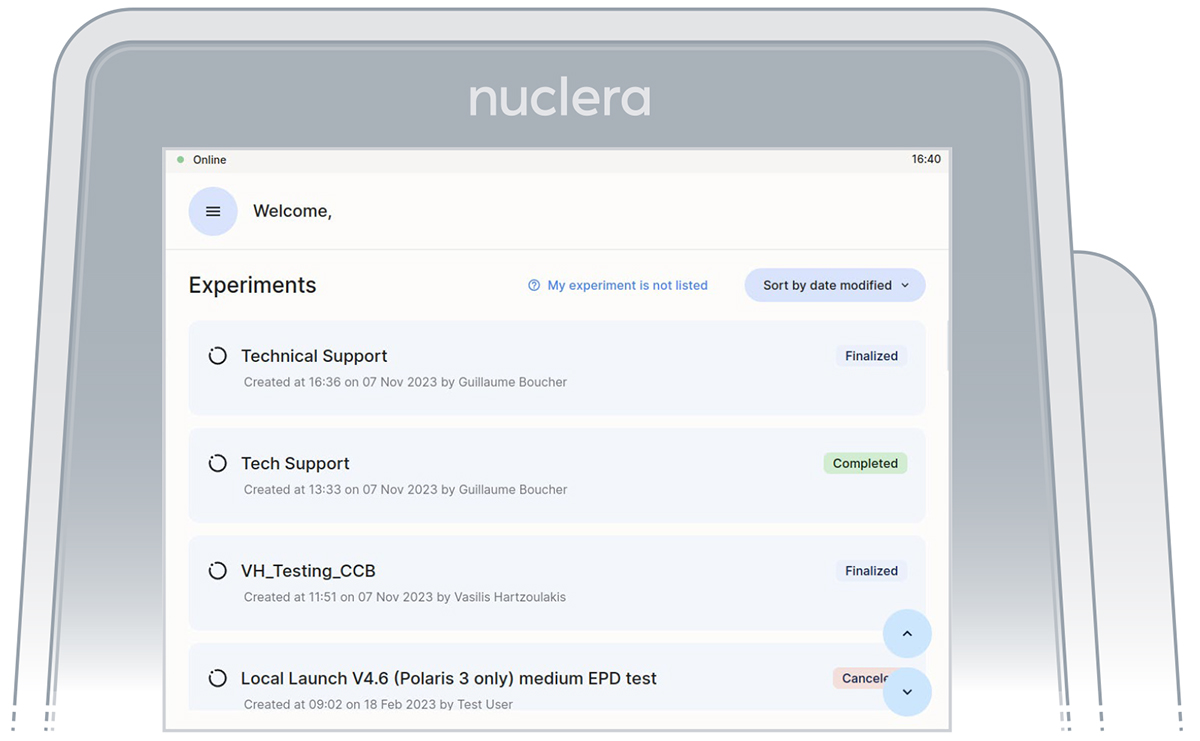
Task: Open the hamburger menu button
Action: coord(213,212)
